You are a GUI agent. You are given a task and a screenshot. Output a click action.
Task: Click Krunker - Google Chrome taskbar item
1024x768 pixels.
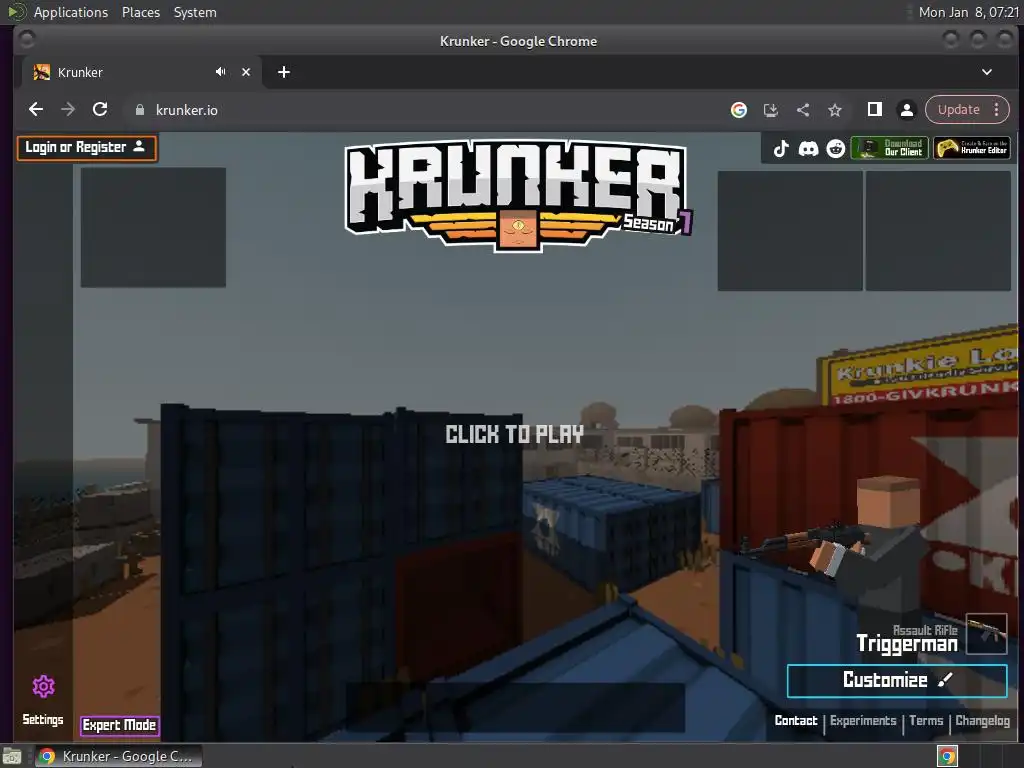click(x=118, y=756)
